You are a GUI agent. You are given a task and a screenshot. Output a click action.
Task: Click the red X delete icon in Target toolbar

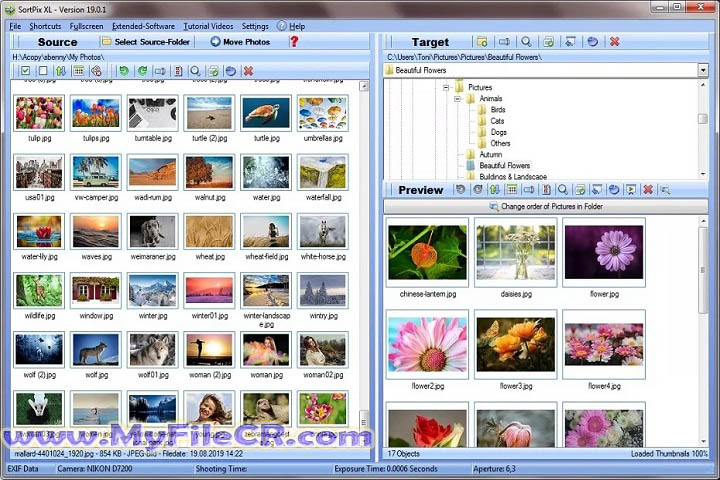(x=614, y=42)
